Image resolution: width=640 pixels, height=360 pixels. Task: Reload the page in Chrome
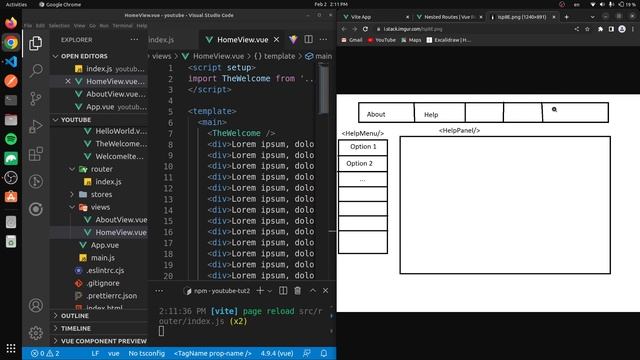click(365, 29)
